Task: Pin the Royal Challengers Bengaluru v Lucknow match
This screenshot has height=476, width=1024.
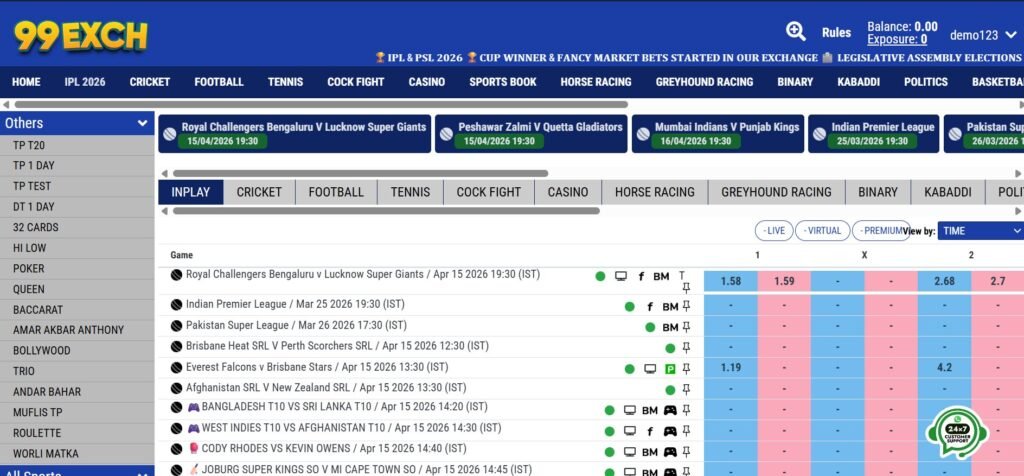Action: tap(686, 287)
